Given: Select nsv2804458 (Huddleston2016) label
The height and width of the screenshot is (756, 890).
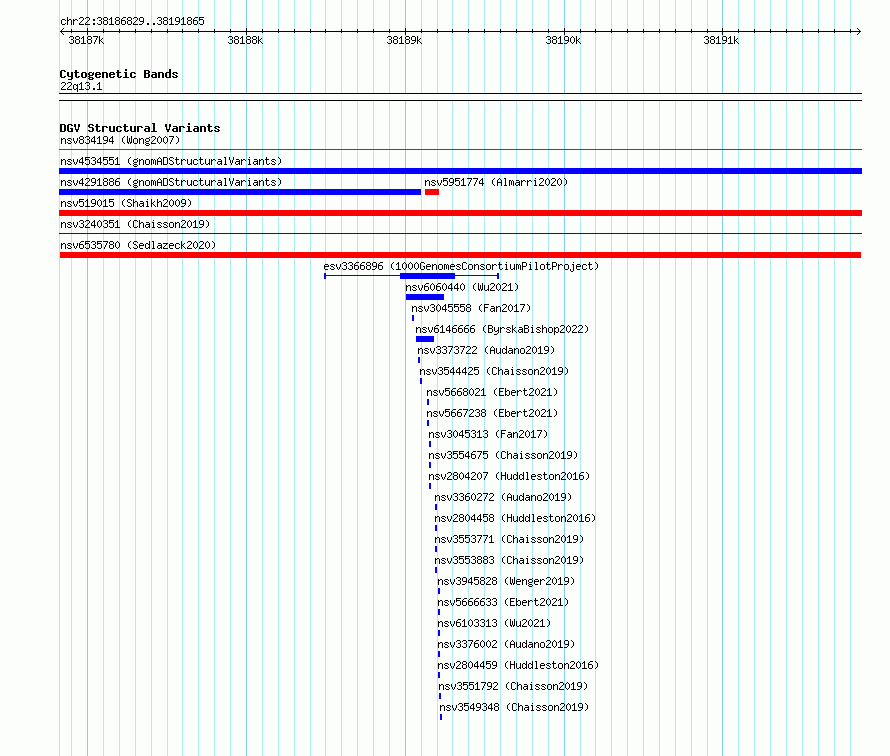Looking at the screenshot, I should pos(515,518).
